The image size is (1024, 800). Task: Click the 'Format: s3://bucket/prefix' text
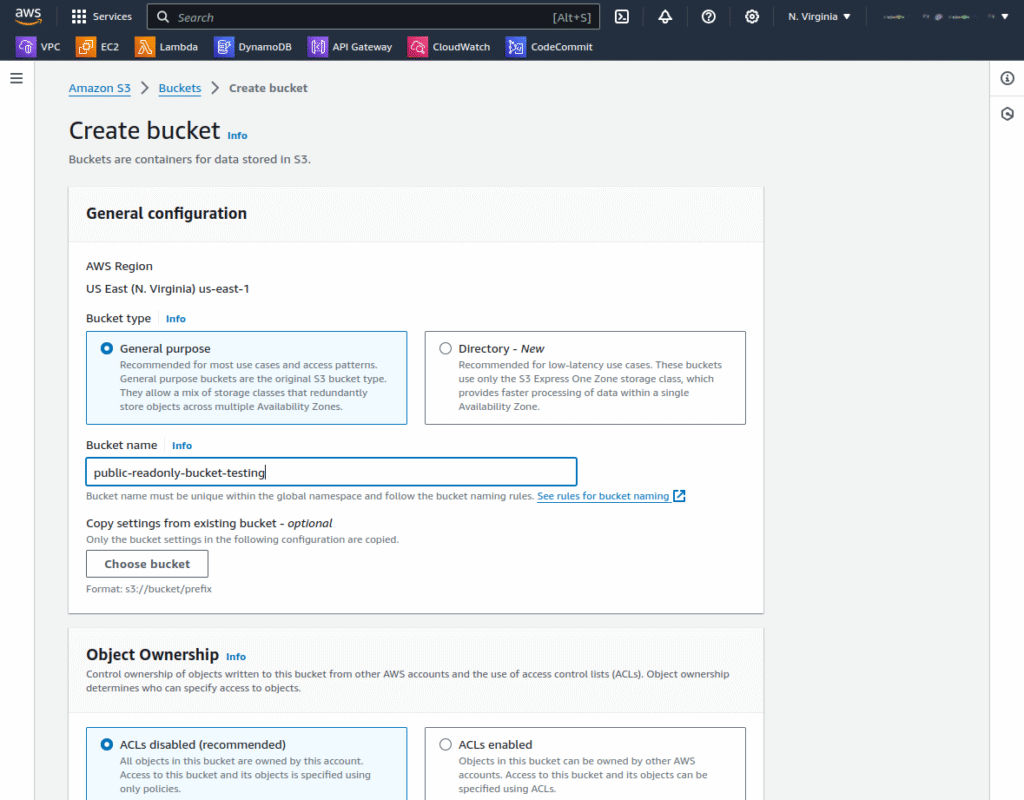point(149,589)
